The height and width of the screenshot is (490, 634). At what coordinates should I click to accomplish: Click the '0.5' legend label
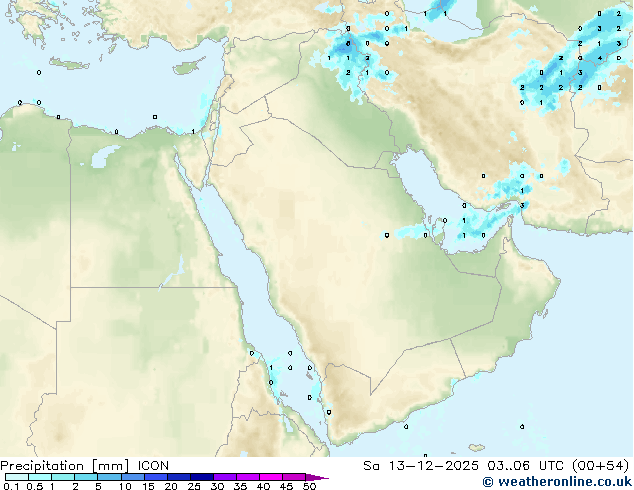pyautogui.click(x=34, y=486)
